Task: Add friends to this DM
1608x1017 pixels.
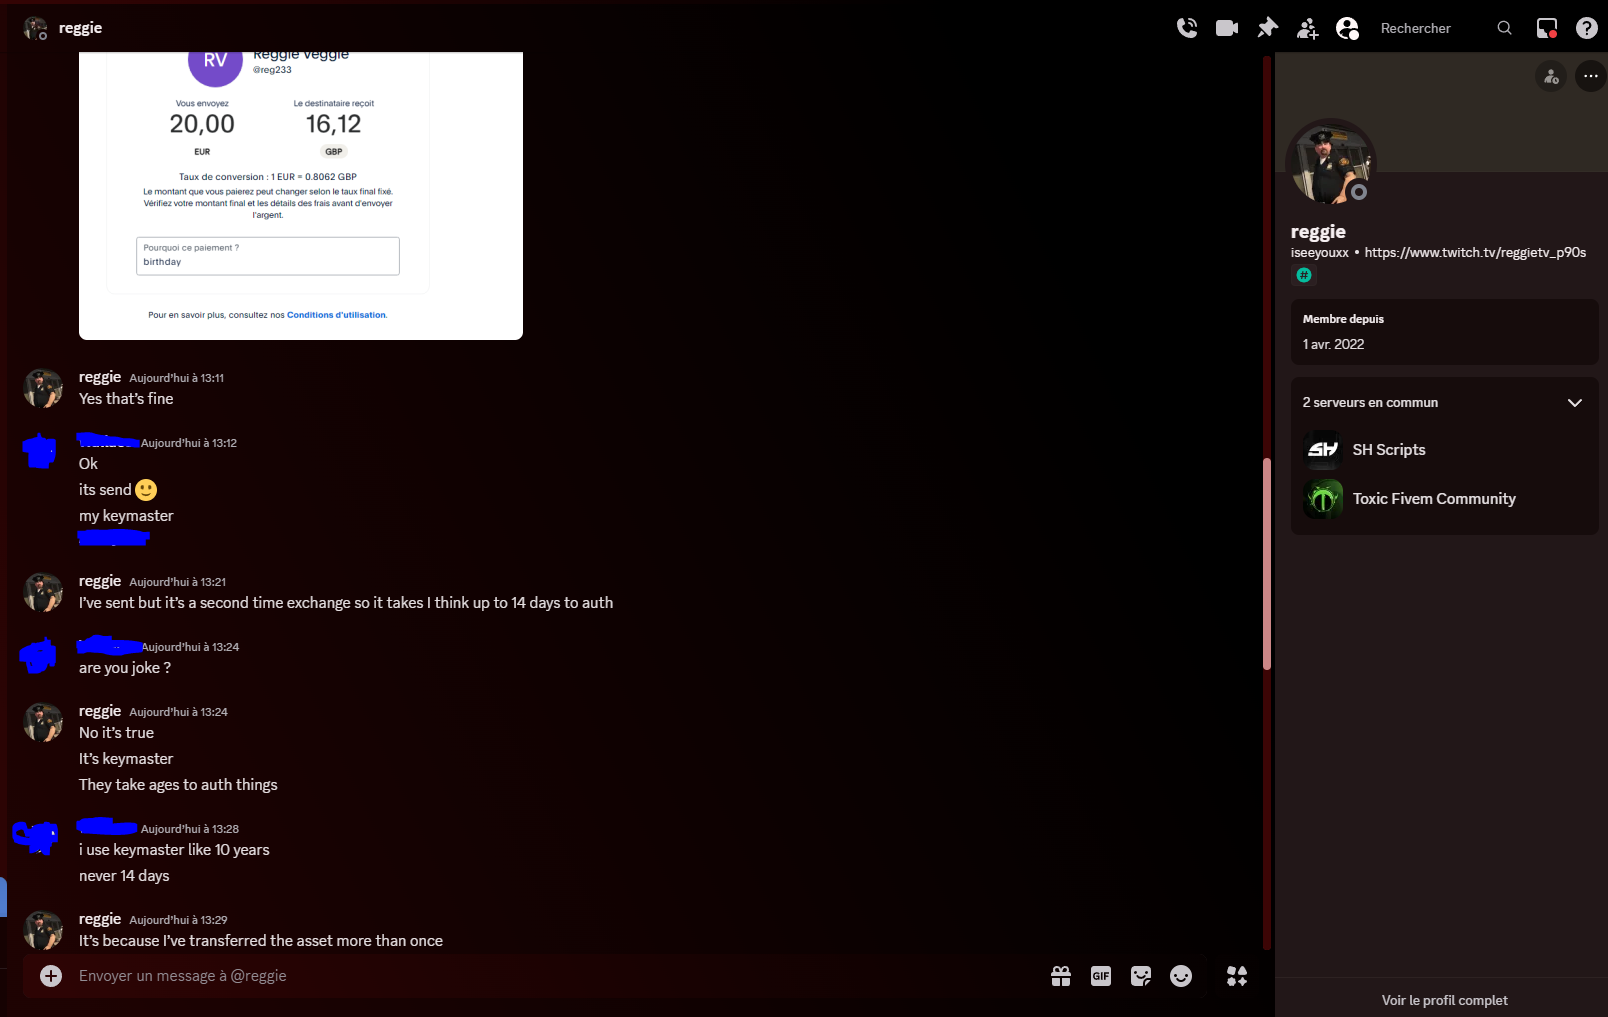Action: click(x=1307, y=28)
